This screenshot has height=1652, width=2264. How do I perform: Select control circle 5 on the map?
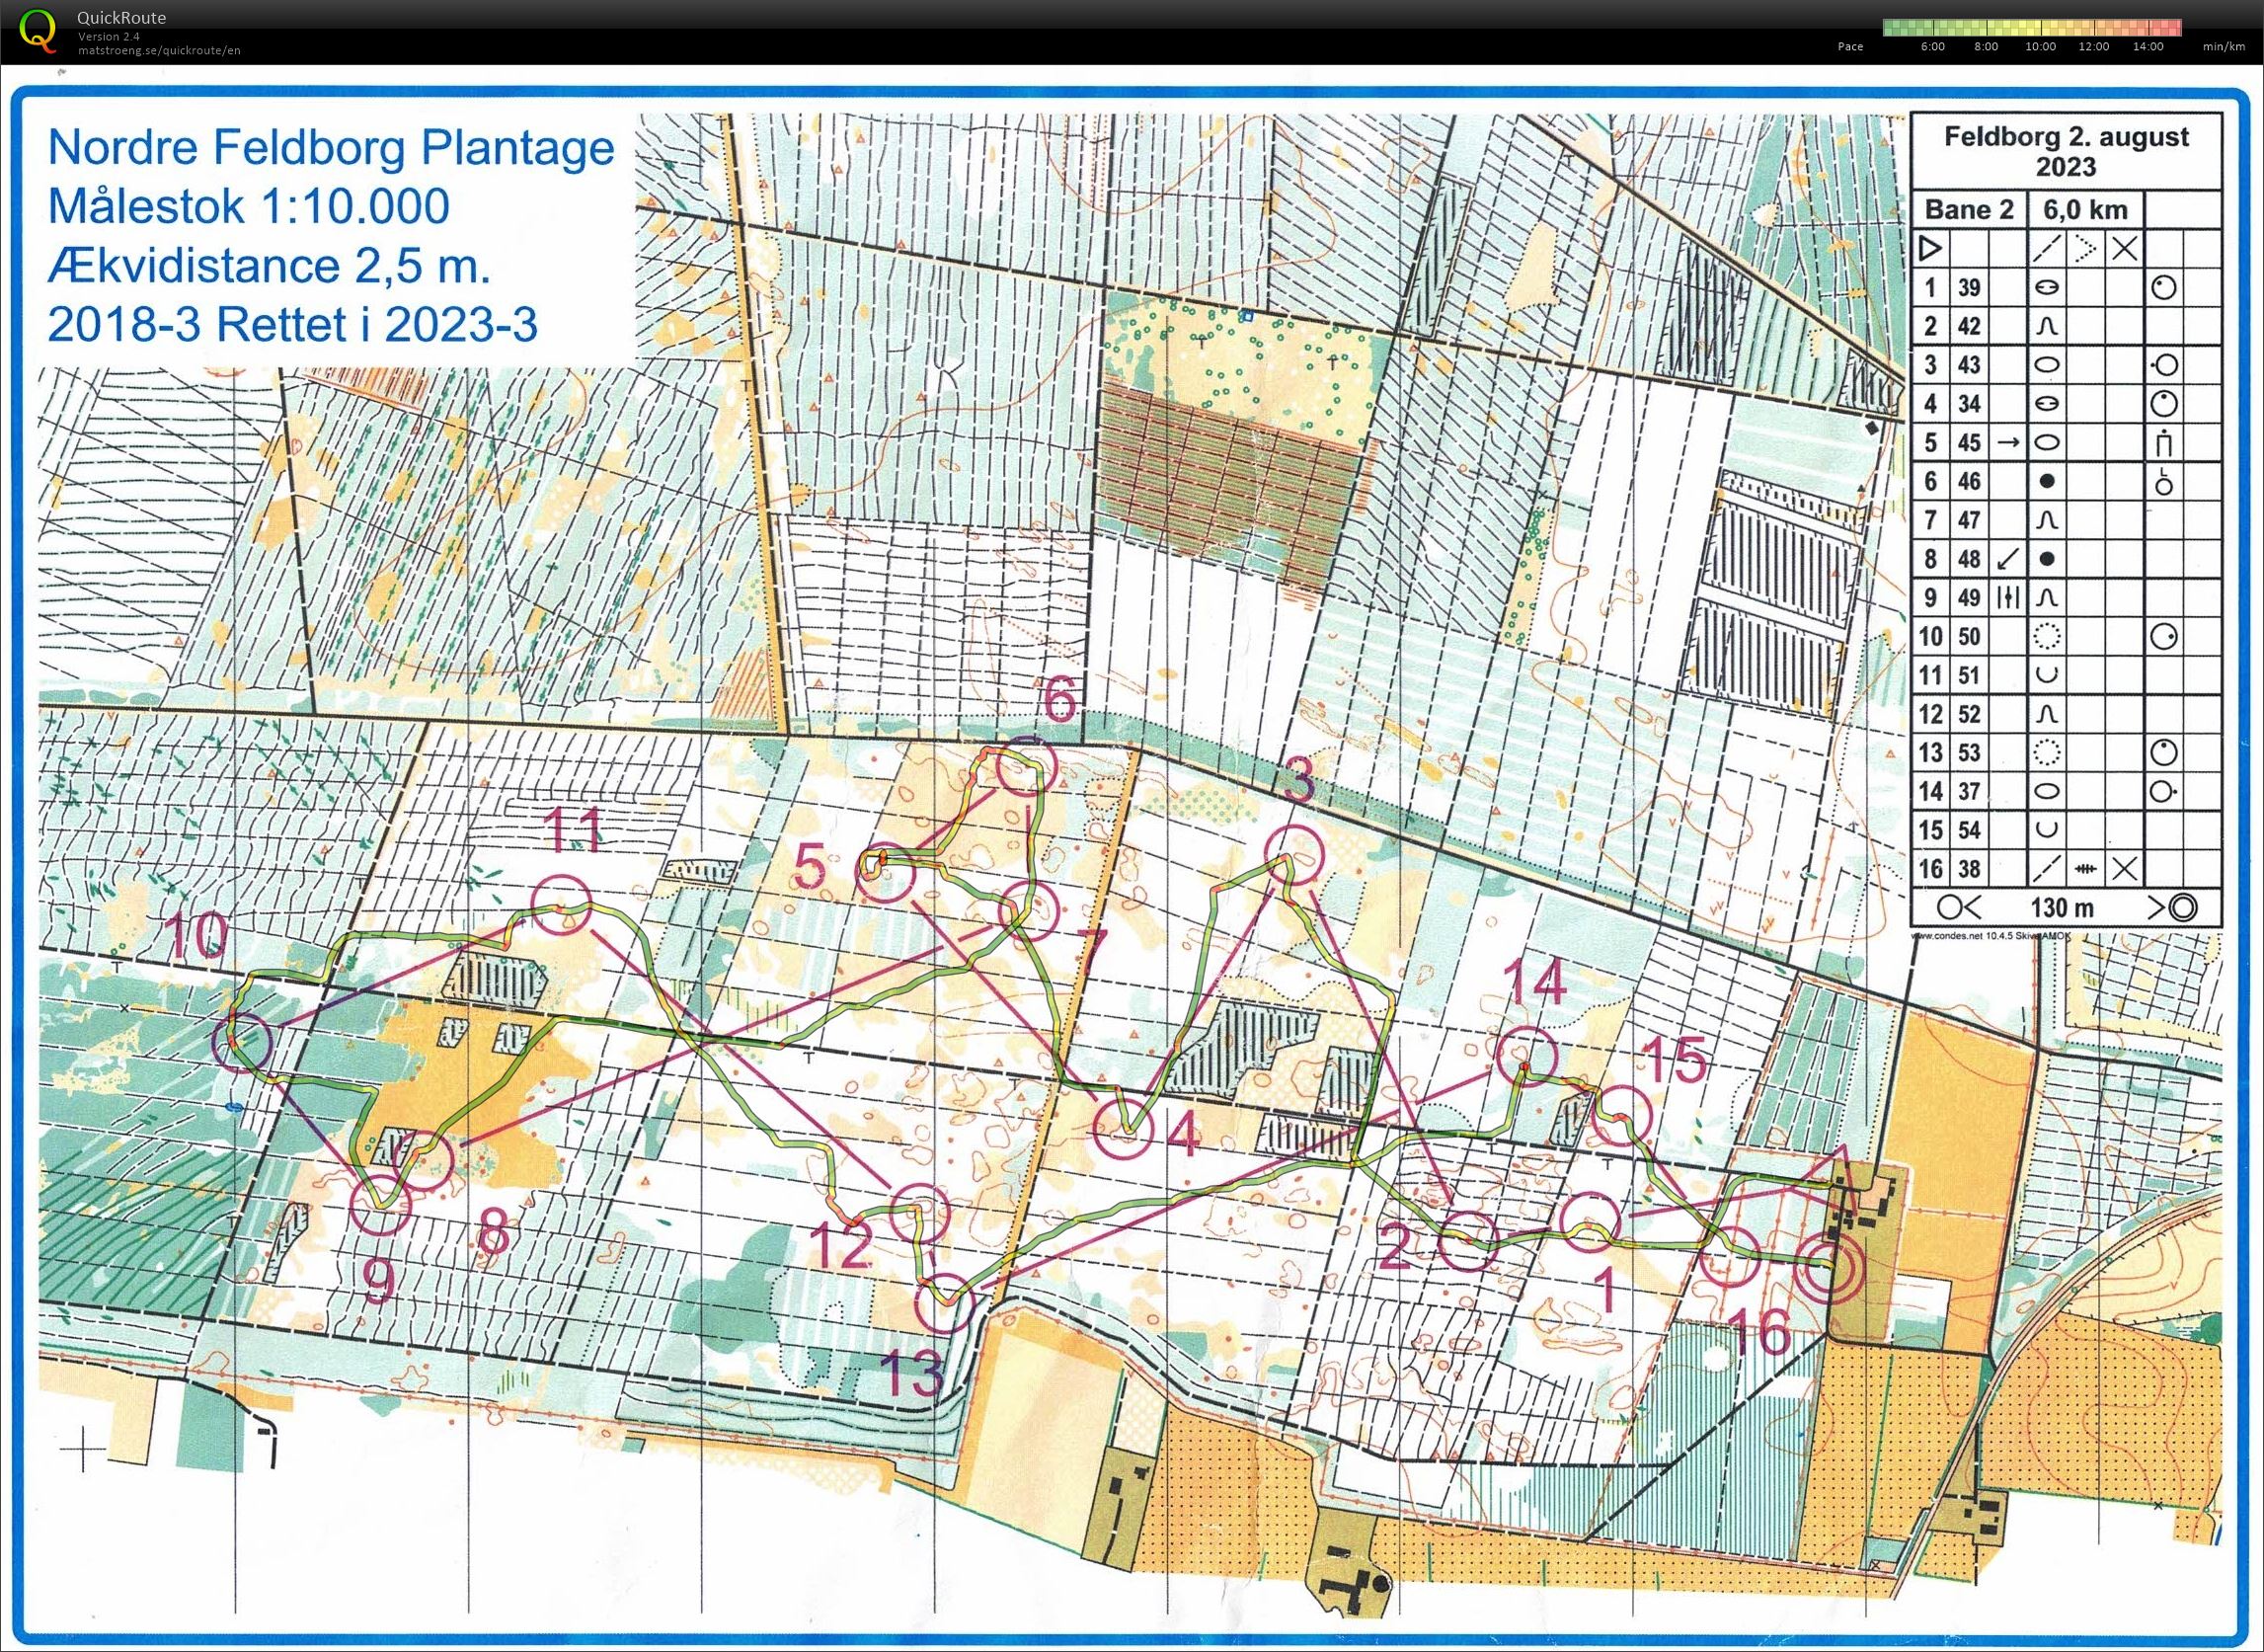point(886,873)
